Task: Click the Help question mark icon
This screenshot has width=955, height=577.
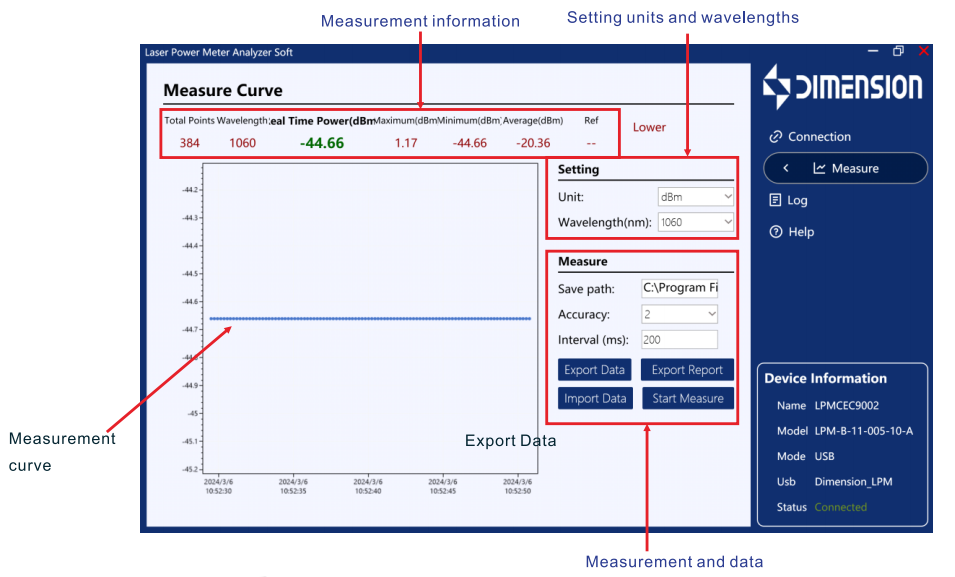Action: coord(775,232)
